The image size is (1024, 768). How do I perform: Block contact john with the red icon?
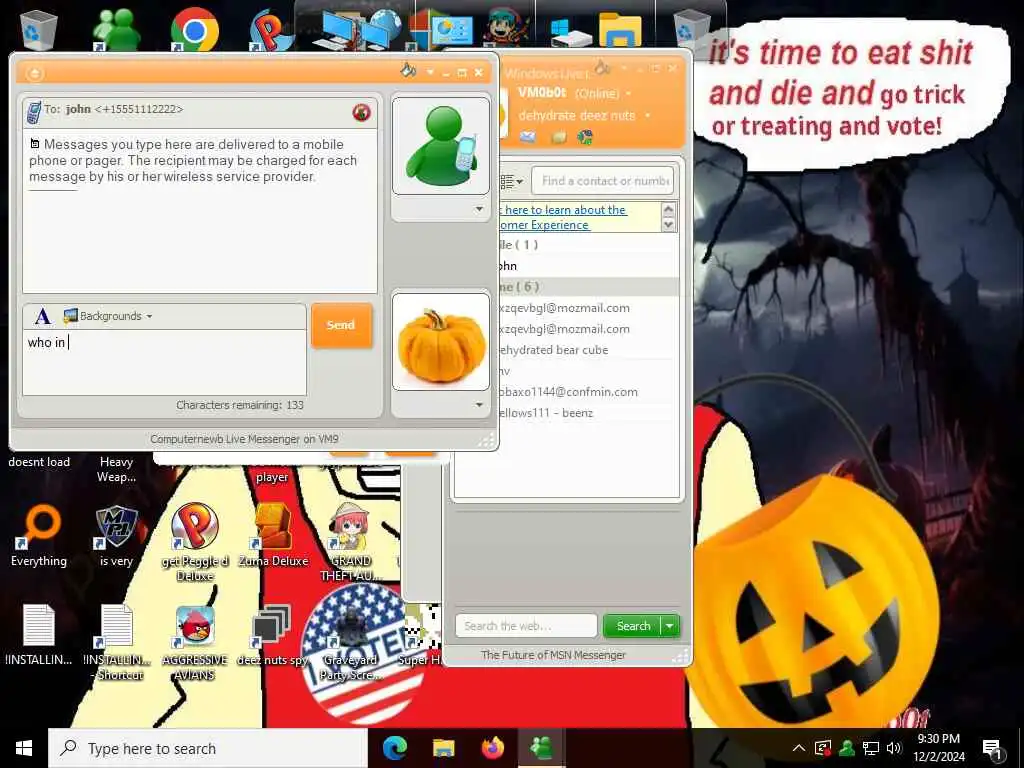coord(361,112)
